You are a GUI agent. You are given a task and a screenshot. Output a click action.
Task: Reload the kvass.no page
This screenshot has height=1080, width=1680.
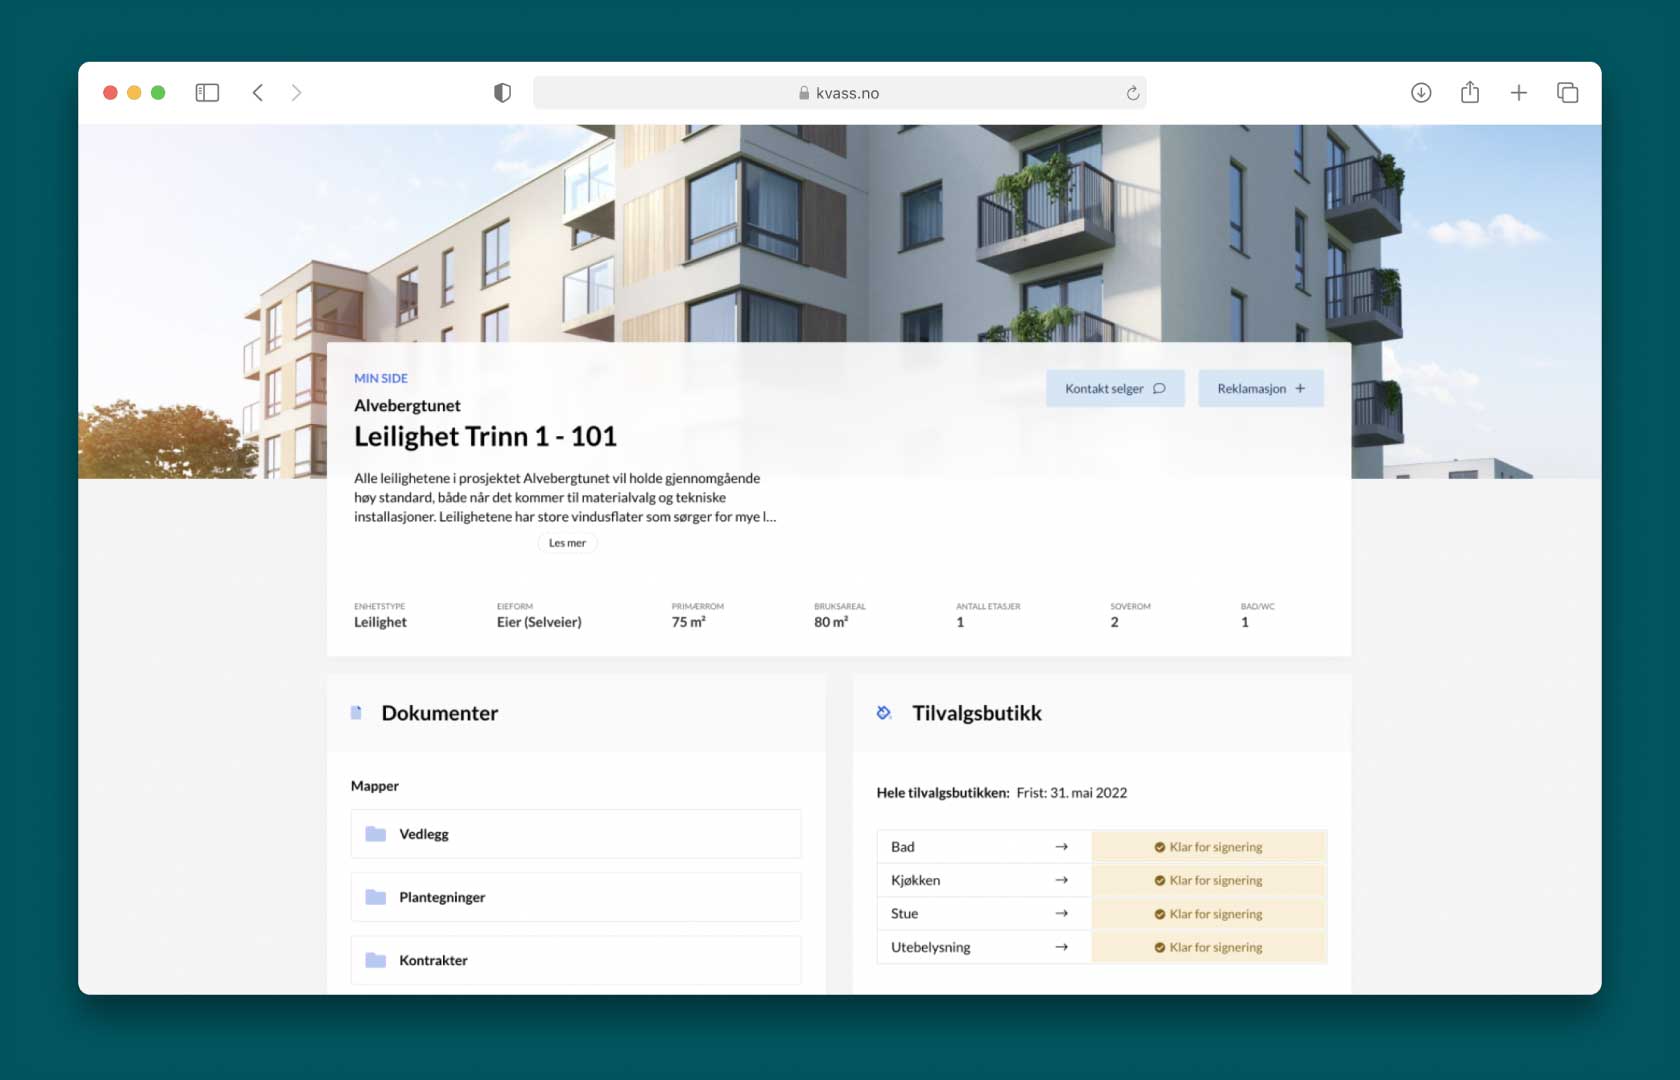click(1132, 93)
